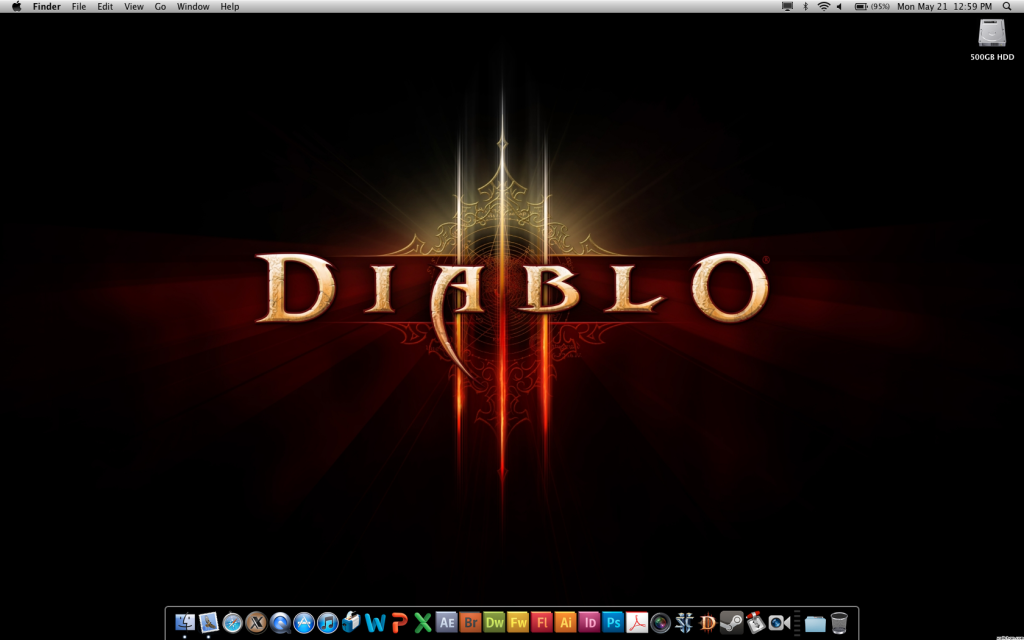Open the Finder application menu
This screenshot has height=640, width=1024.
46,7
